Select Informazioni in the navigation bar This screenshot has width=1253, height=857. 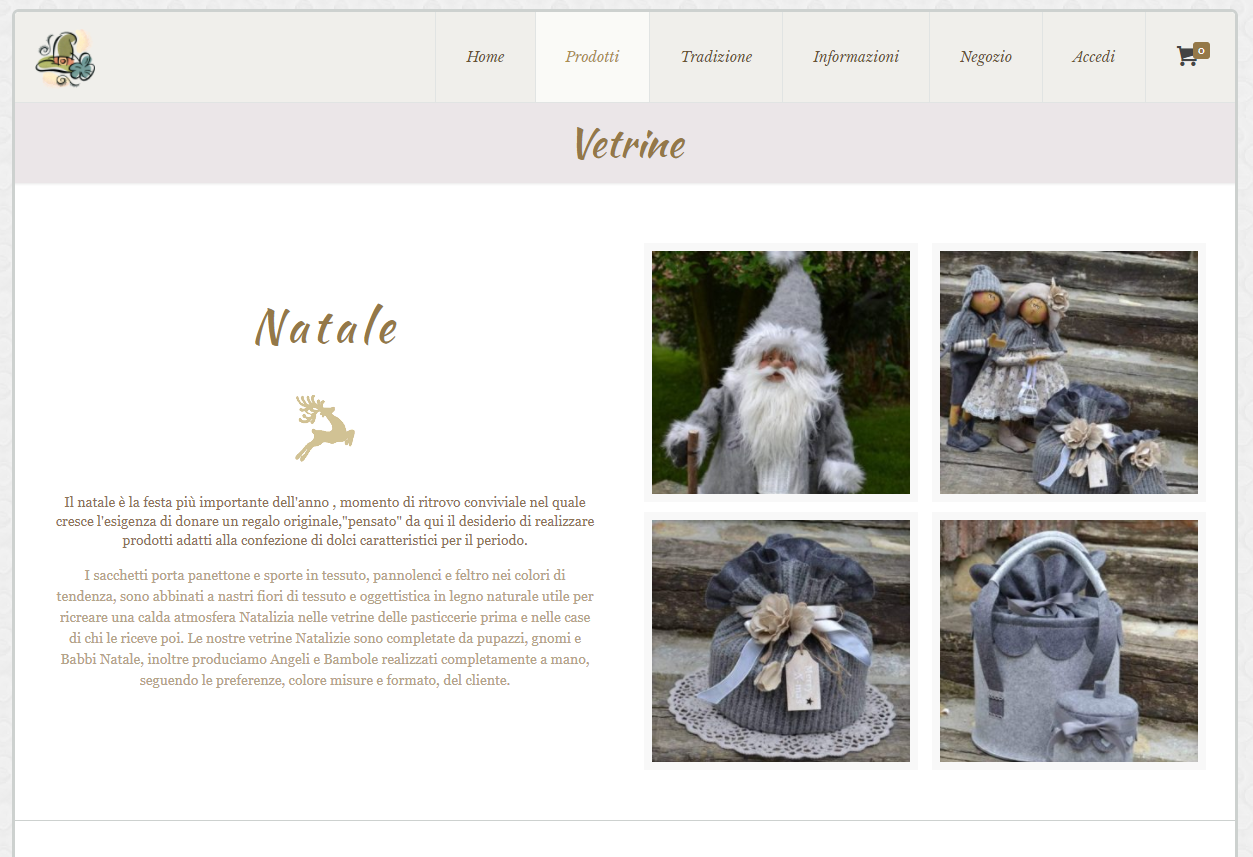tap(856, 57)
